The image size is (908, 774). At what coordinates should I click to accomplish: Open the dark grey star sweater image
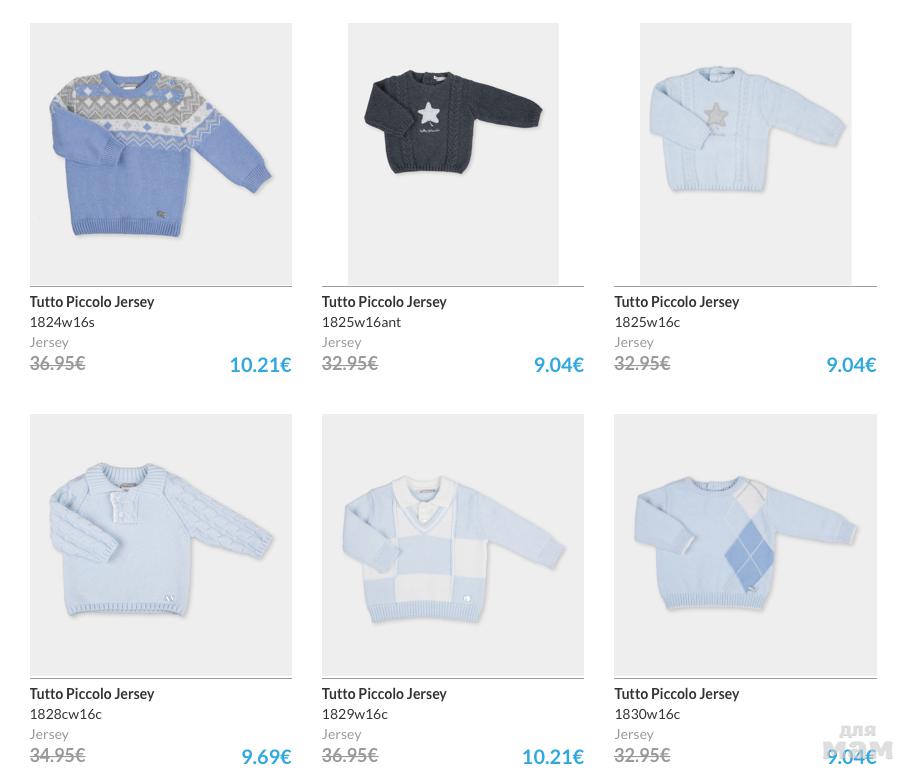tap(452, 154)
